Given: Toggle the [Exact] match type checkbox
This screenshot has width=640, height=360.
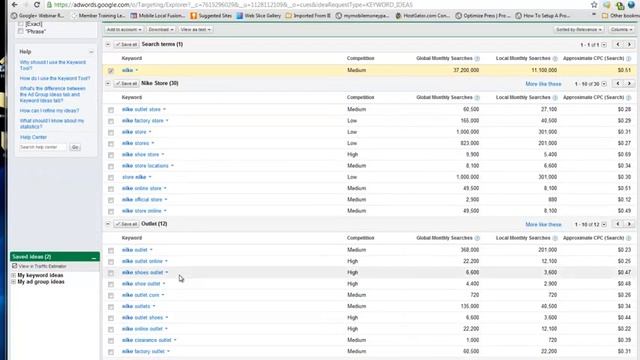Looking at the screenshot, I should click(x=20, y=24).
